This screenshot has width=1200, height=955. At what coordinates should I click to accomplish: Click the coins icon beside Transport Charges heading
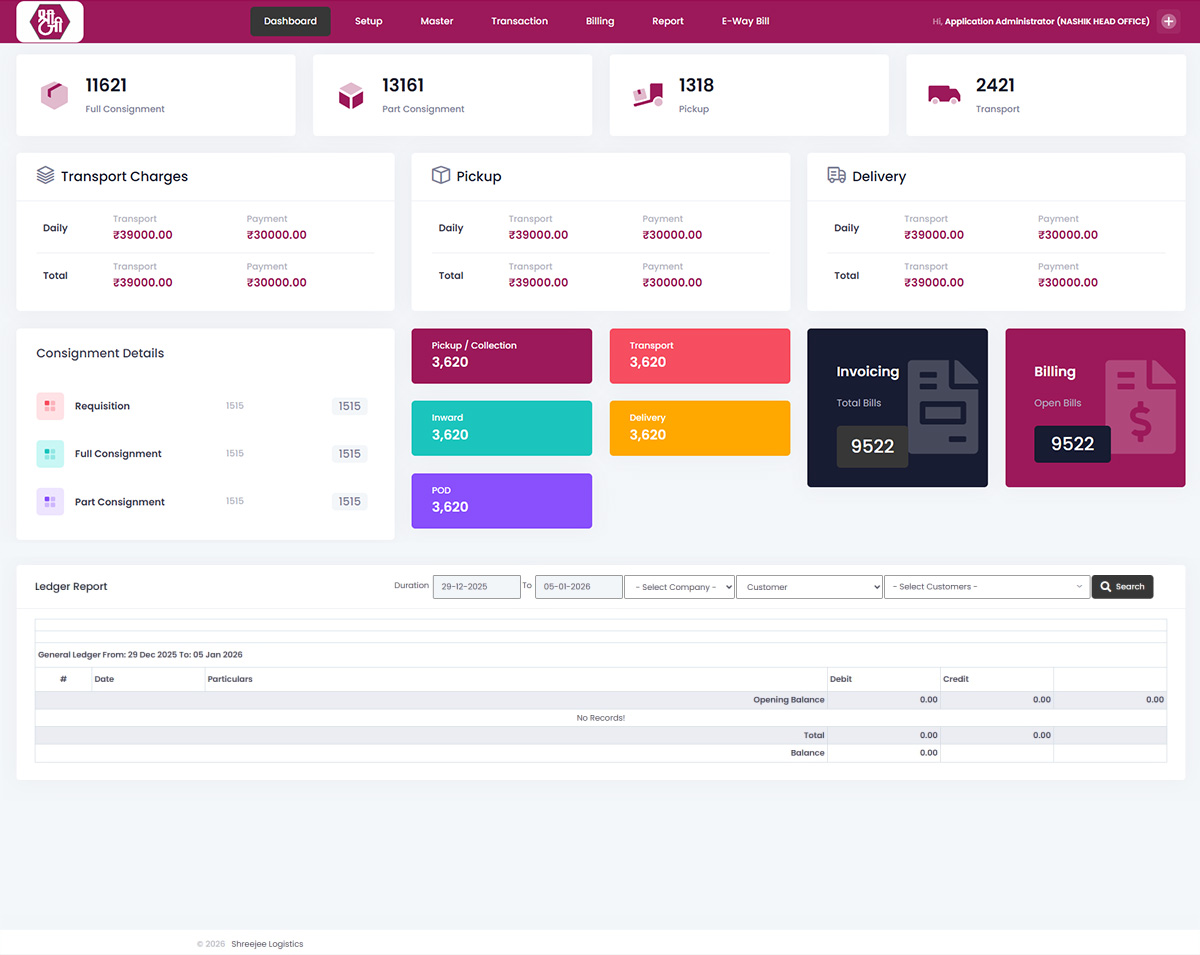(45, 175)
